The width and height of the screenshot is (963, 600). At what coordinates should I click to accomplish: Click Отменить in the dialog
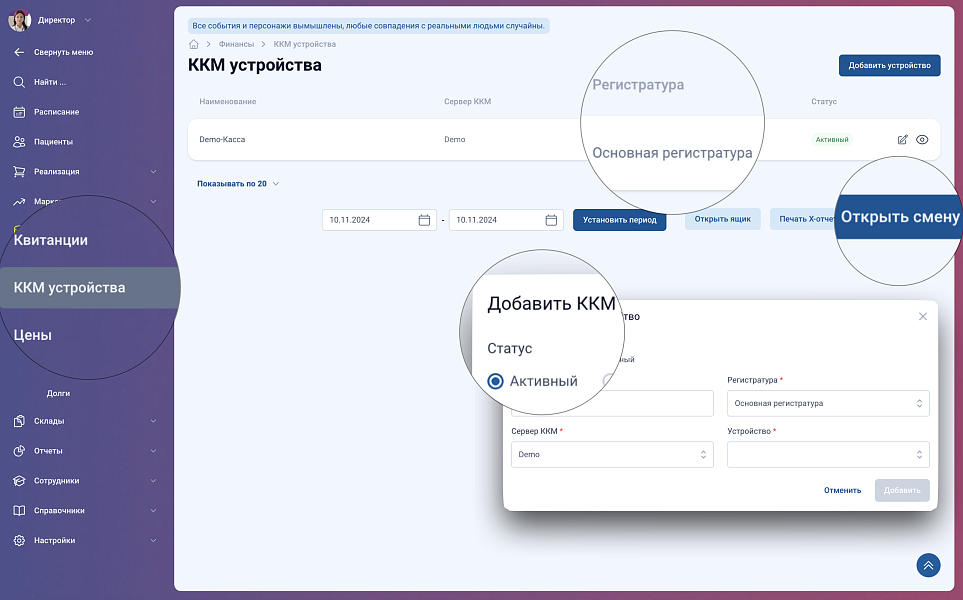point(842,490)
